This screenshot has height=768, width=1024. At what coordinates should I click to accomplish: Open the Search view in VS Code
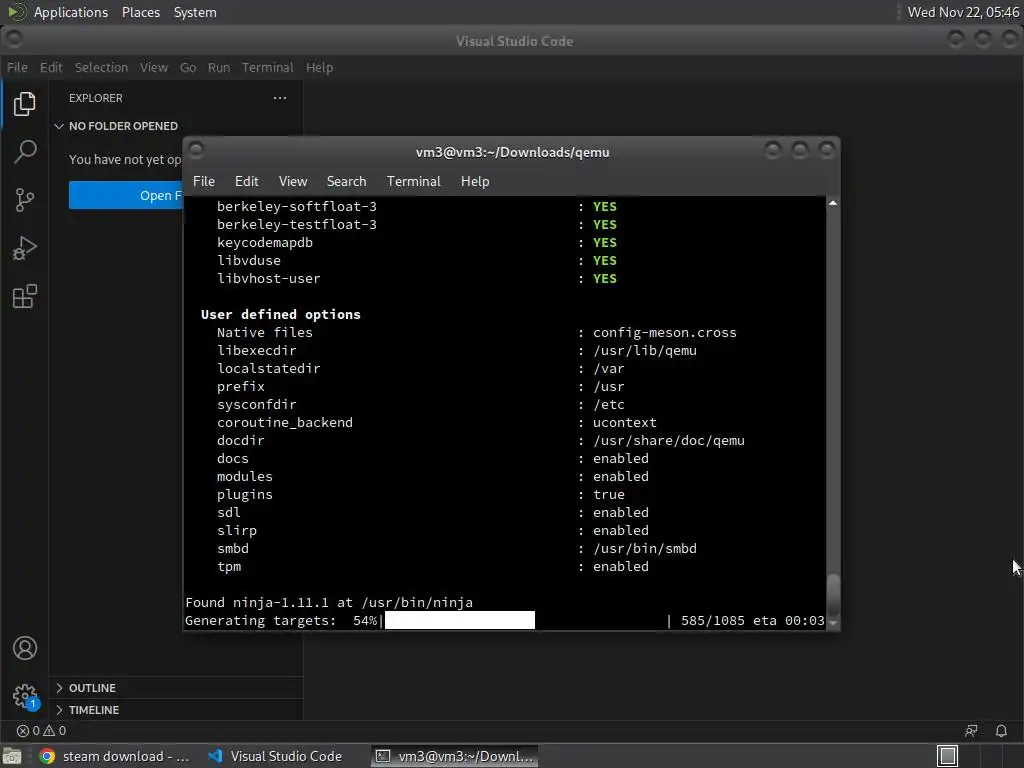pos(25,152)
